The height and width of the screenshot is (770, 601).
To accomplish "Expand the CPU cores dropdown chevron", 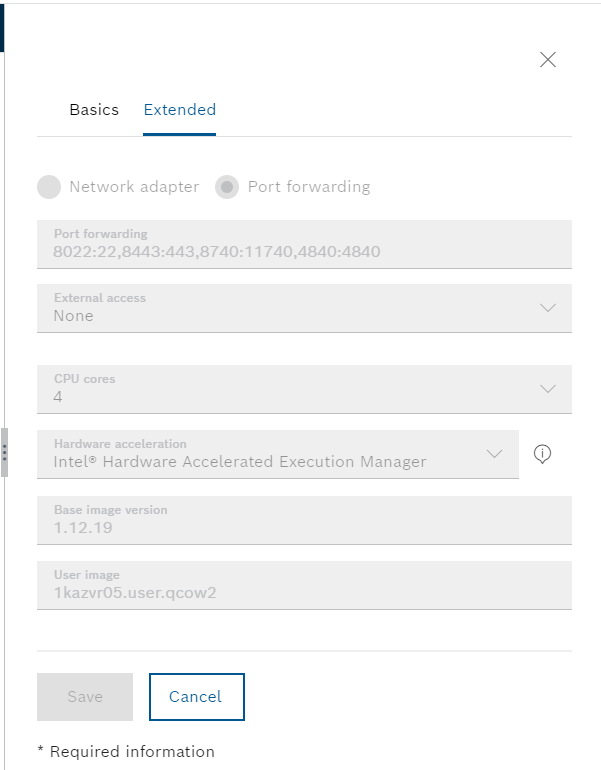I will pyautogui.click(x=547, y=389).
